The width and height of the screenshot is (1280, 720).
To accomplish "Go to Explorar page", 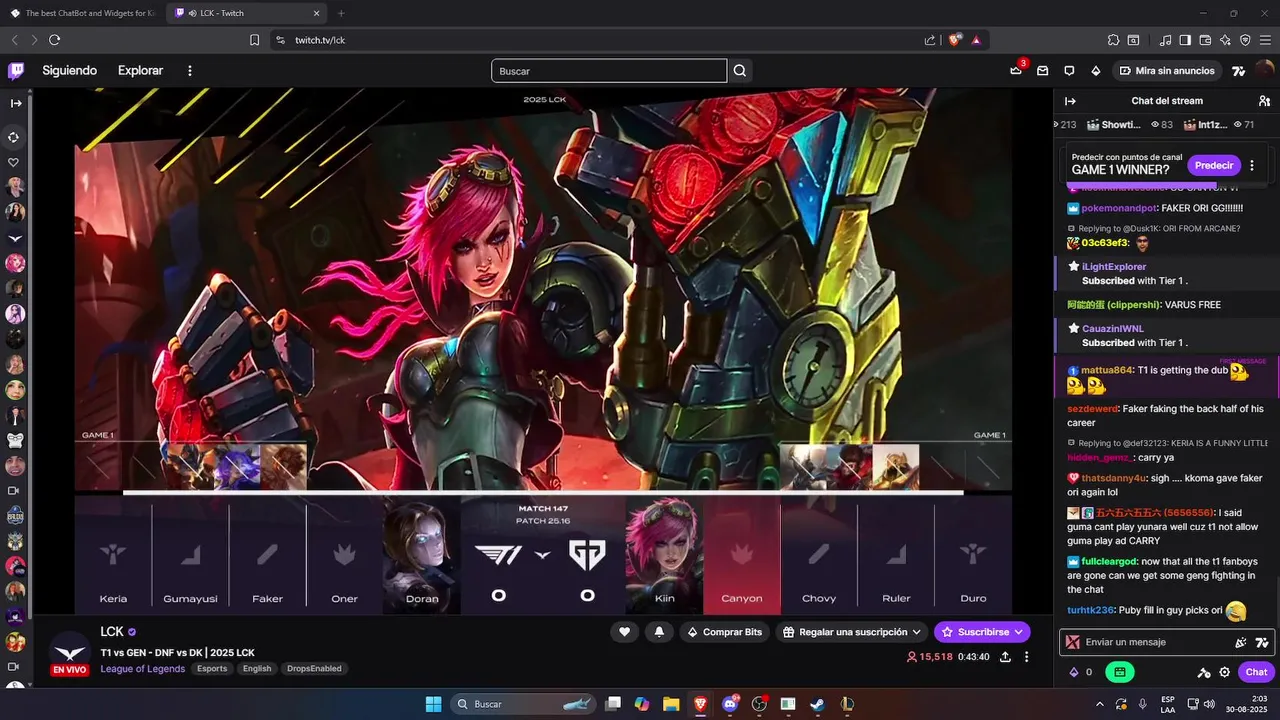I will click(140, 71).
